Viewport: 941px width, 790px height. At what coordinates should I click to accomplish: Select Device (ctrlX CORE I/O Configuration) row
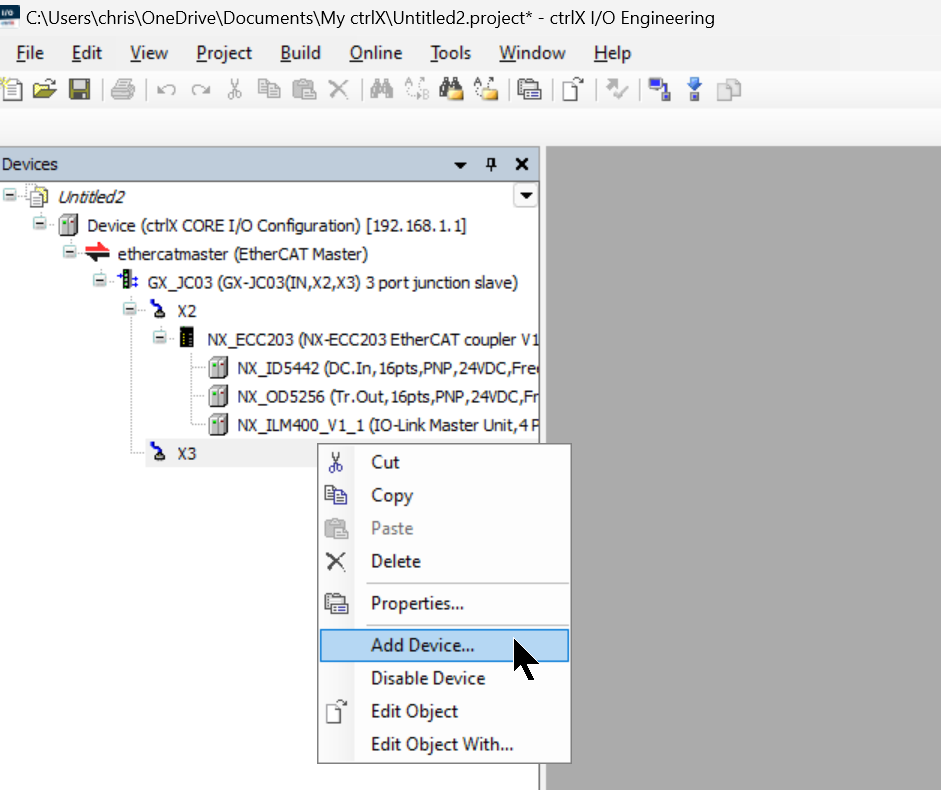277,226
